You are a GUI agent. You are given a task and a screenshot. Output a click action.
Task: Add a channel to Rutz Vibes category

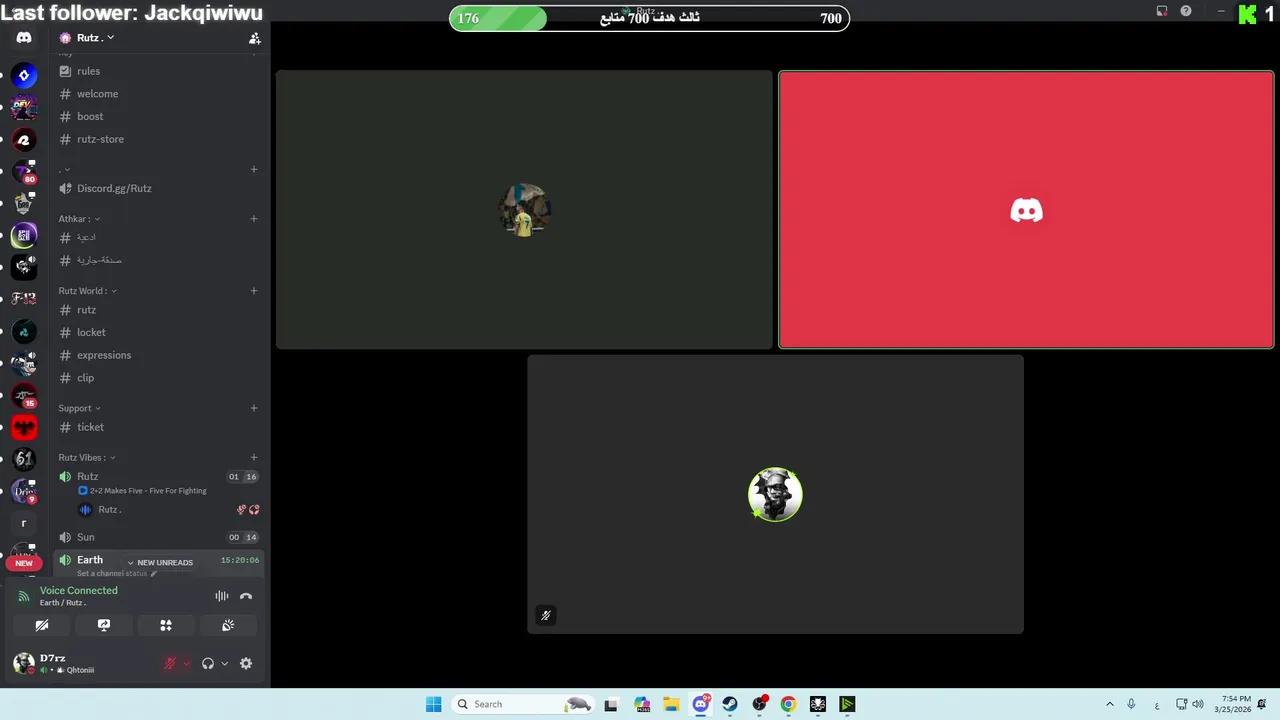254,458
